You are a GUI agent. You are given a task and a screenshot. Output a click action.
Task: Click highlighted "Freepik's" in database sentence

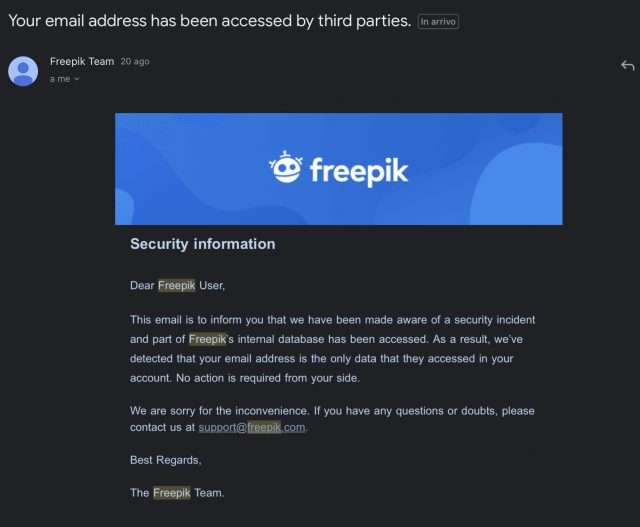click(211, 339)
